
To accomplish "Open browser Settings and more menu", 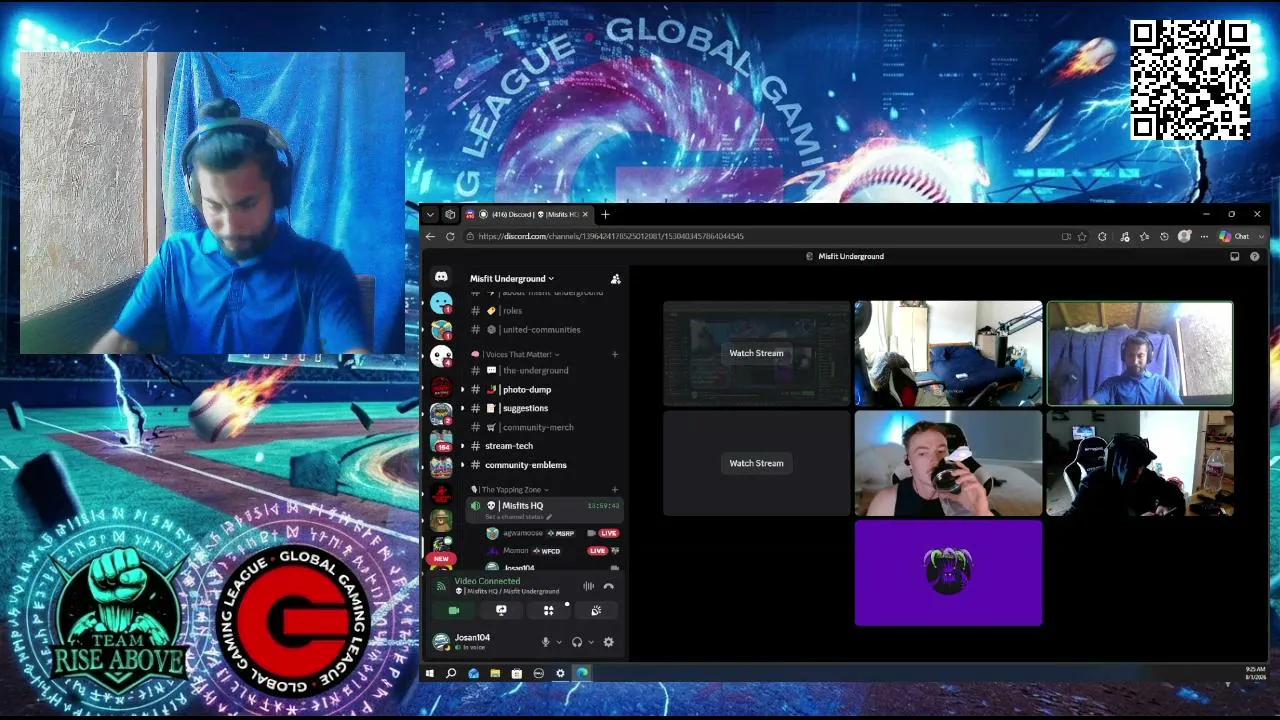I will point(1204,237).
